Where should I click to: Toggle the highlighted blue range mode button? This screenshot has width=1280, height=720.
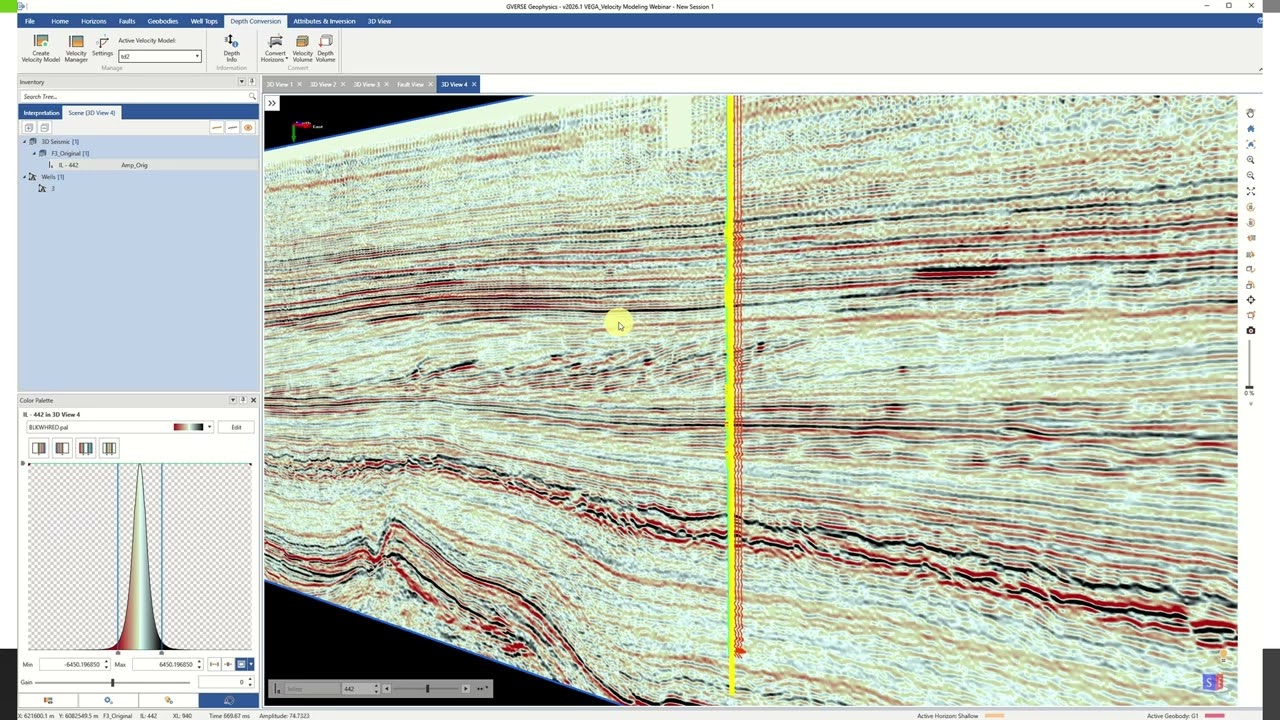241,664
